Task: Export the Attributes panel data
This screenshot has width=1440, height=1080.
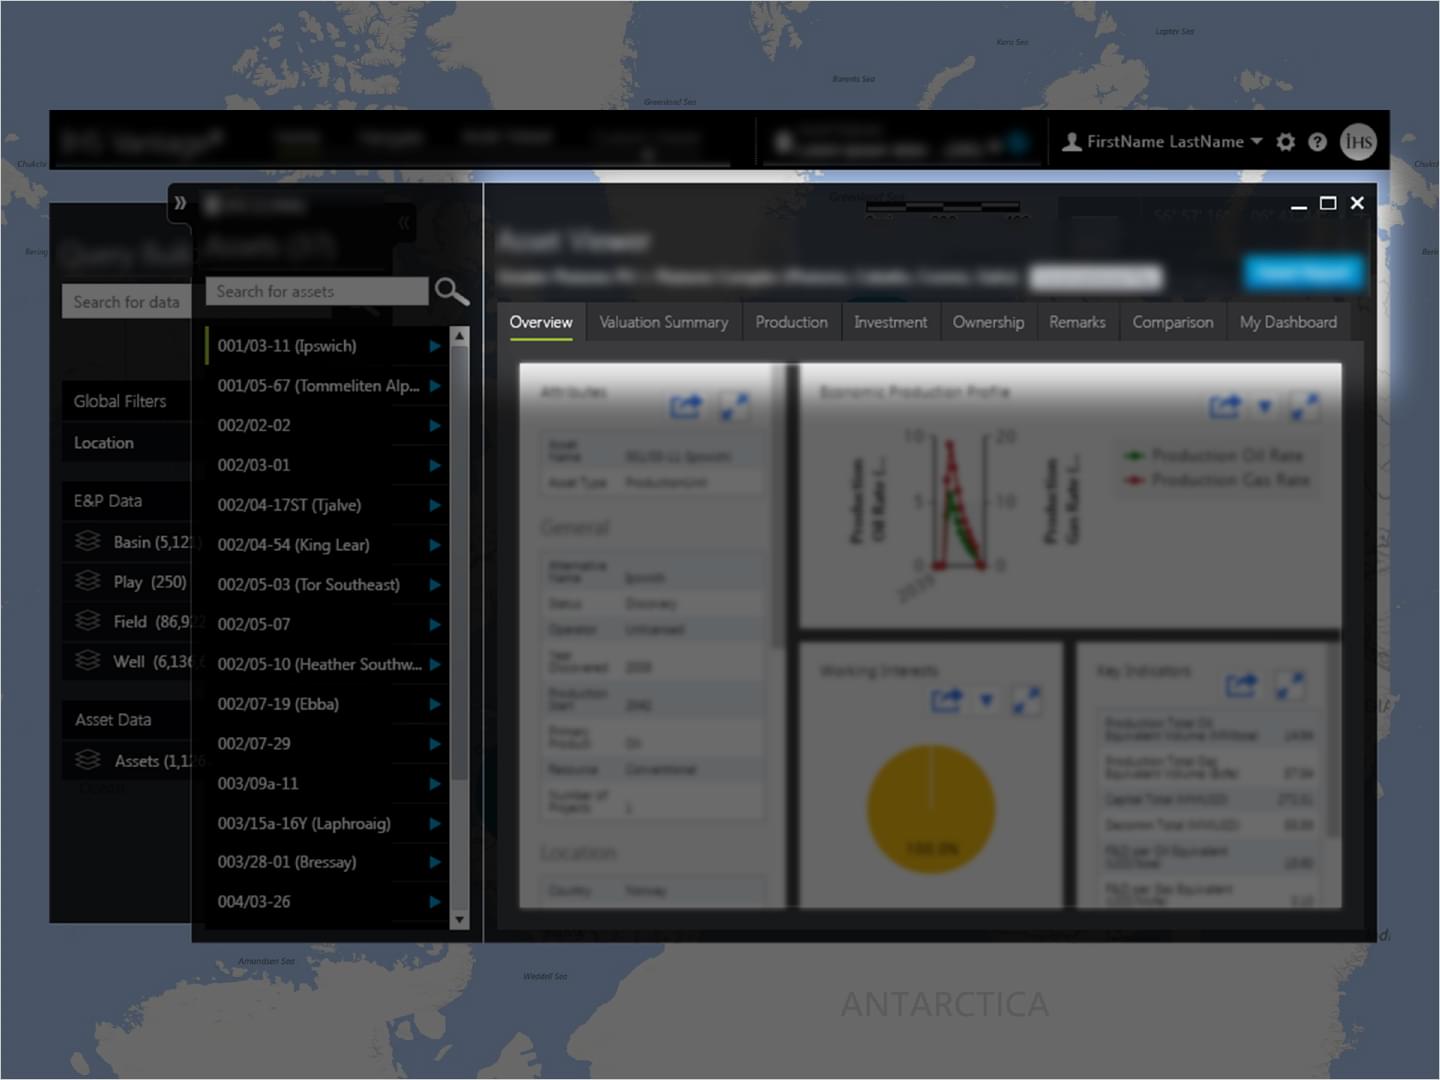Action: pyautogui.click(x=686, y=406)
